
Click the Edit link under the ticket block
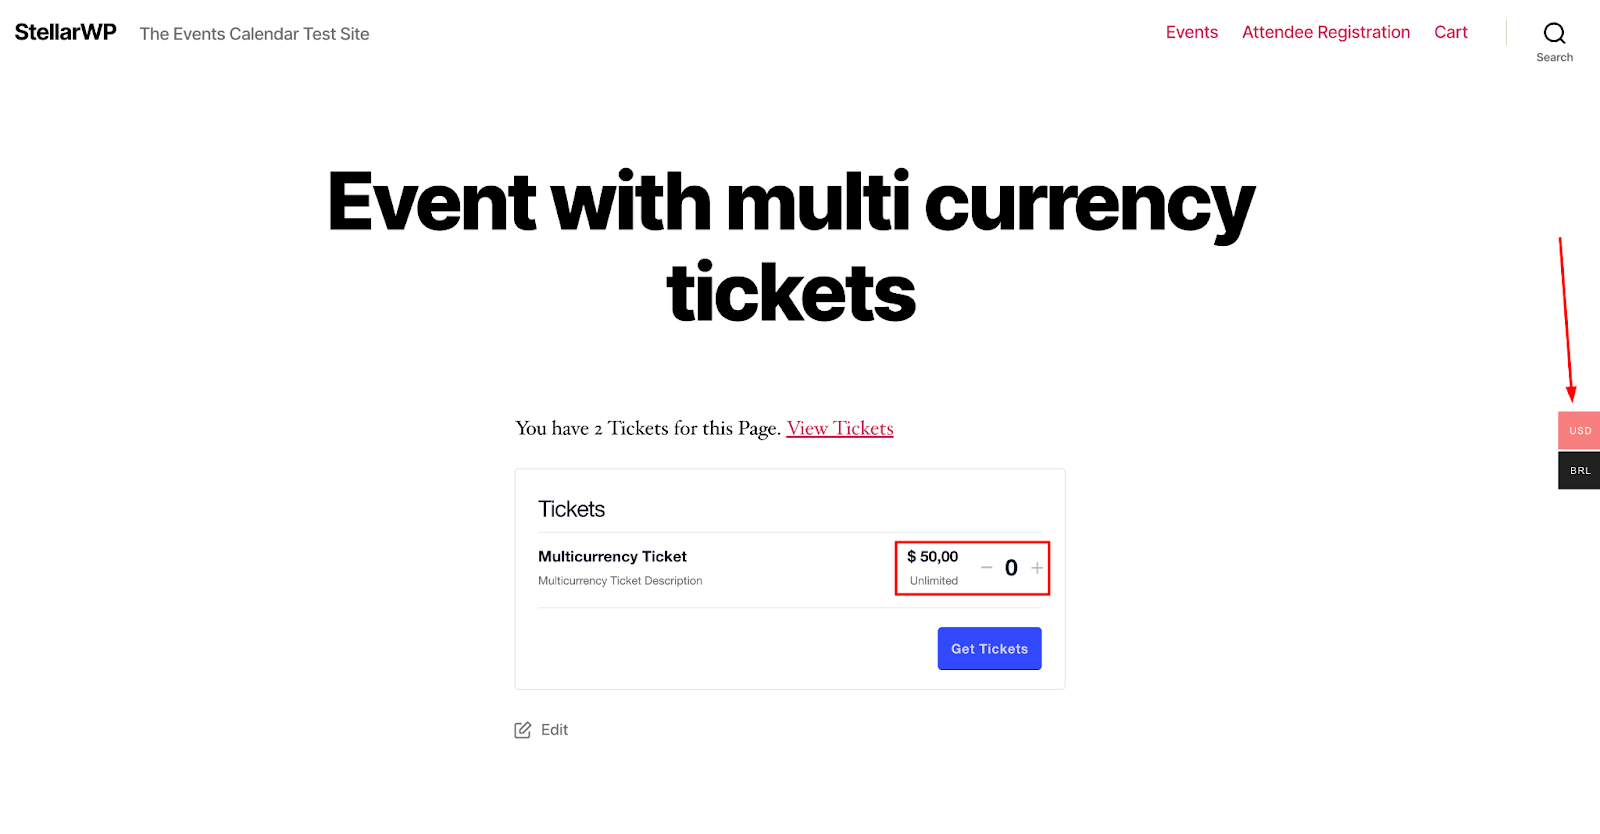coord(552,729)
